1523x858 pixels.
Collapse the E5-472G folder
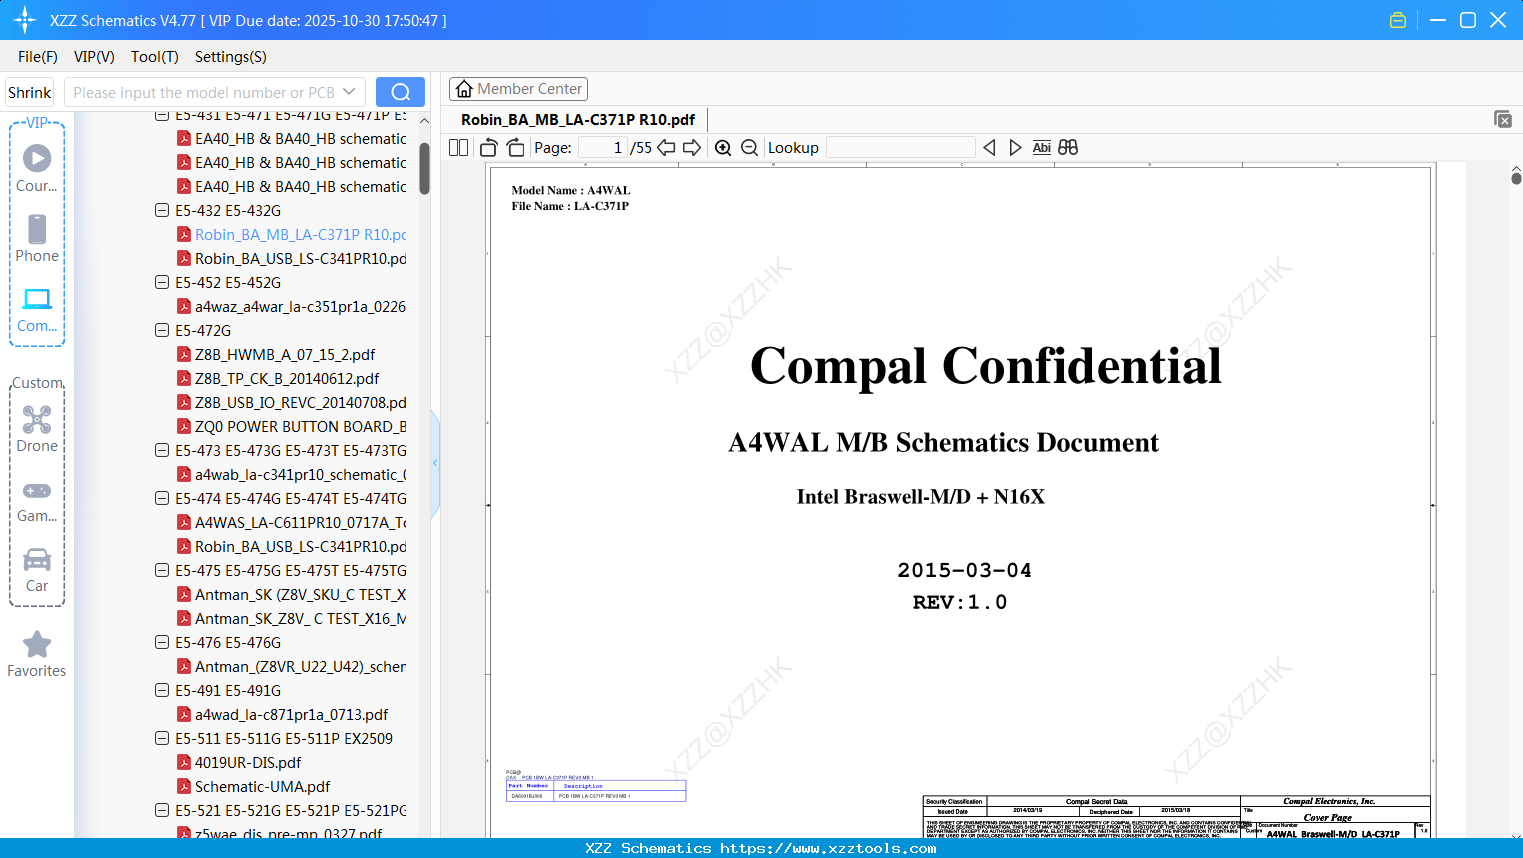pos(162,330)
